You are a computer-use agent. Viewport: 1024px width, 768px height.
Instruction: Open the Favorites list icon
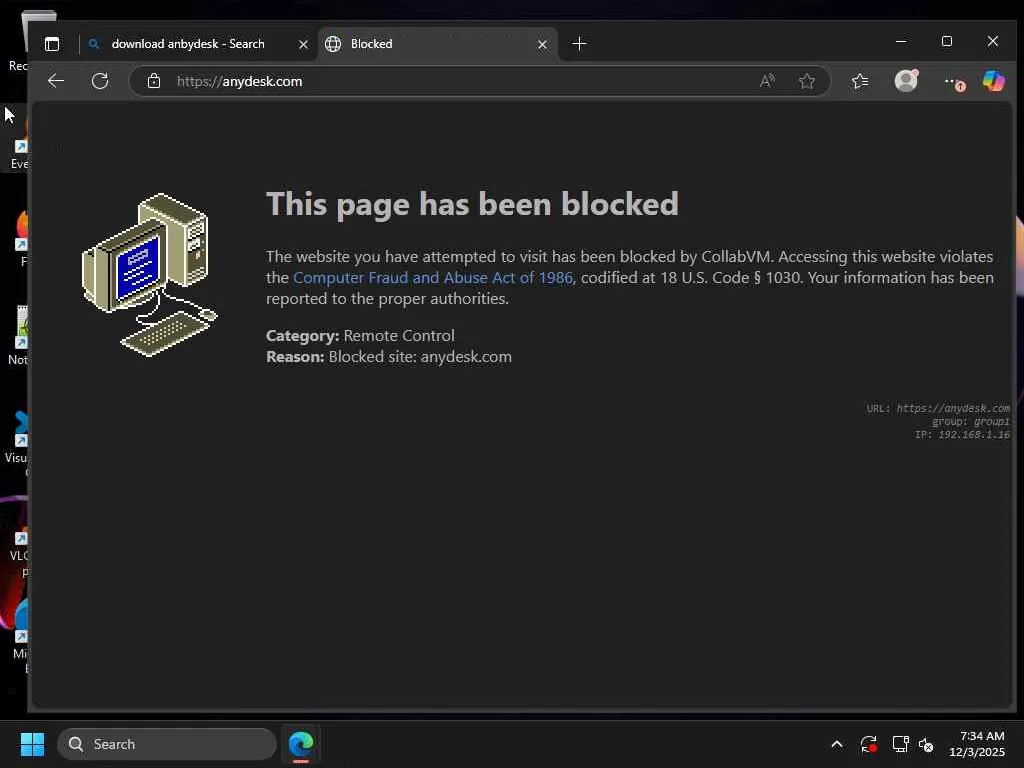click(860, 81)
